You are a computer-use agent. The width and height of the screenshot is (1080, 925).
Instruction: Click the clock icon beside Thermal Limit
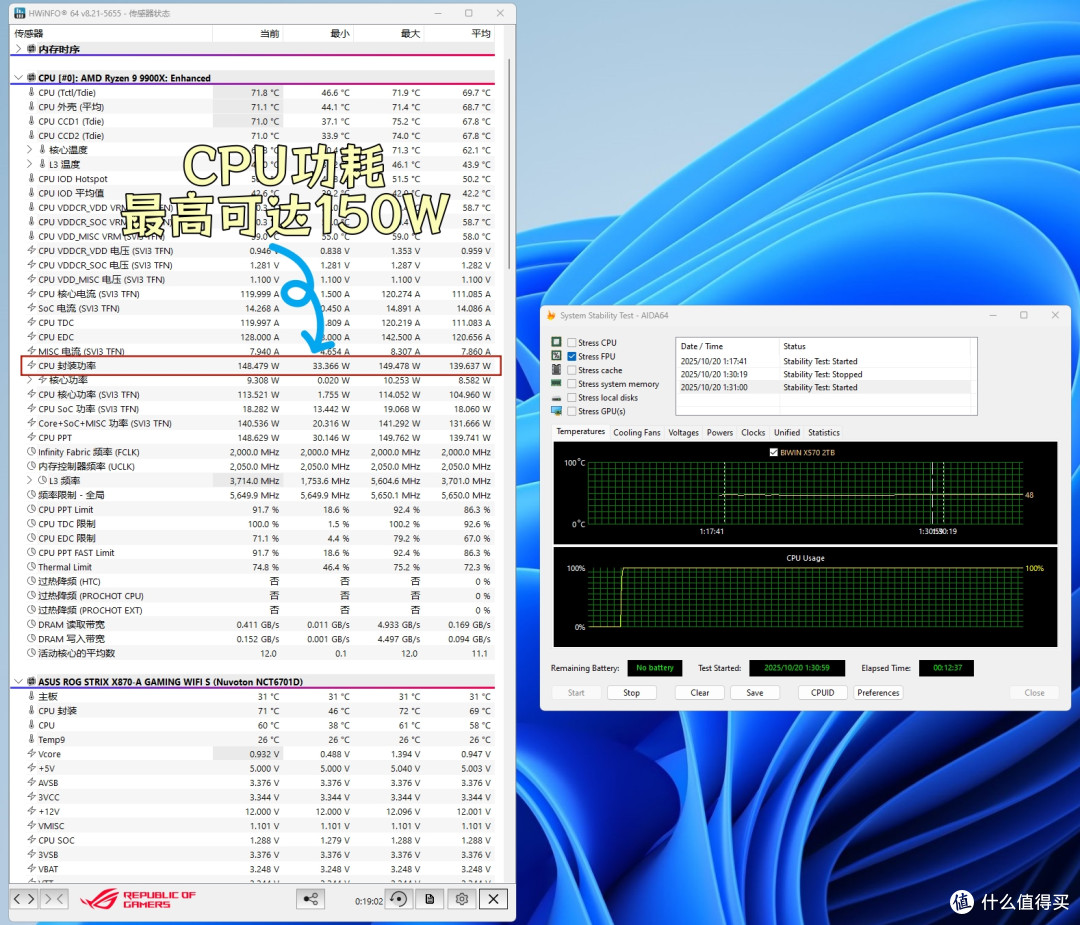point(31,567)
